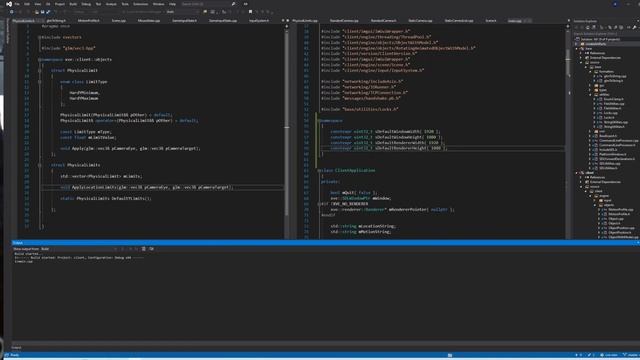Open the Debug menu
The height and width of the screenshot is (360, 640).
point(86,4)
